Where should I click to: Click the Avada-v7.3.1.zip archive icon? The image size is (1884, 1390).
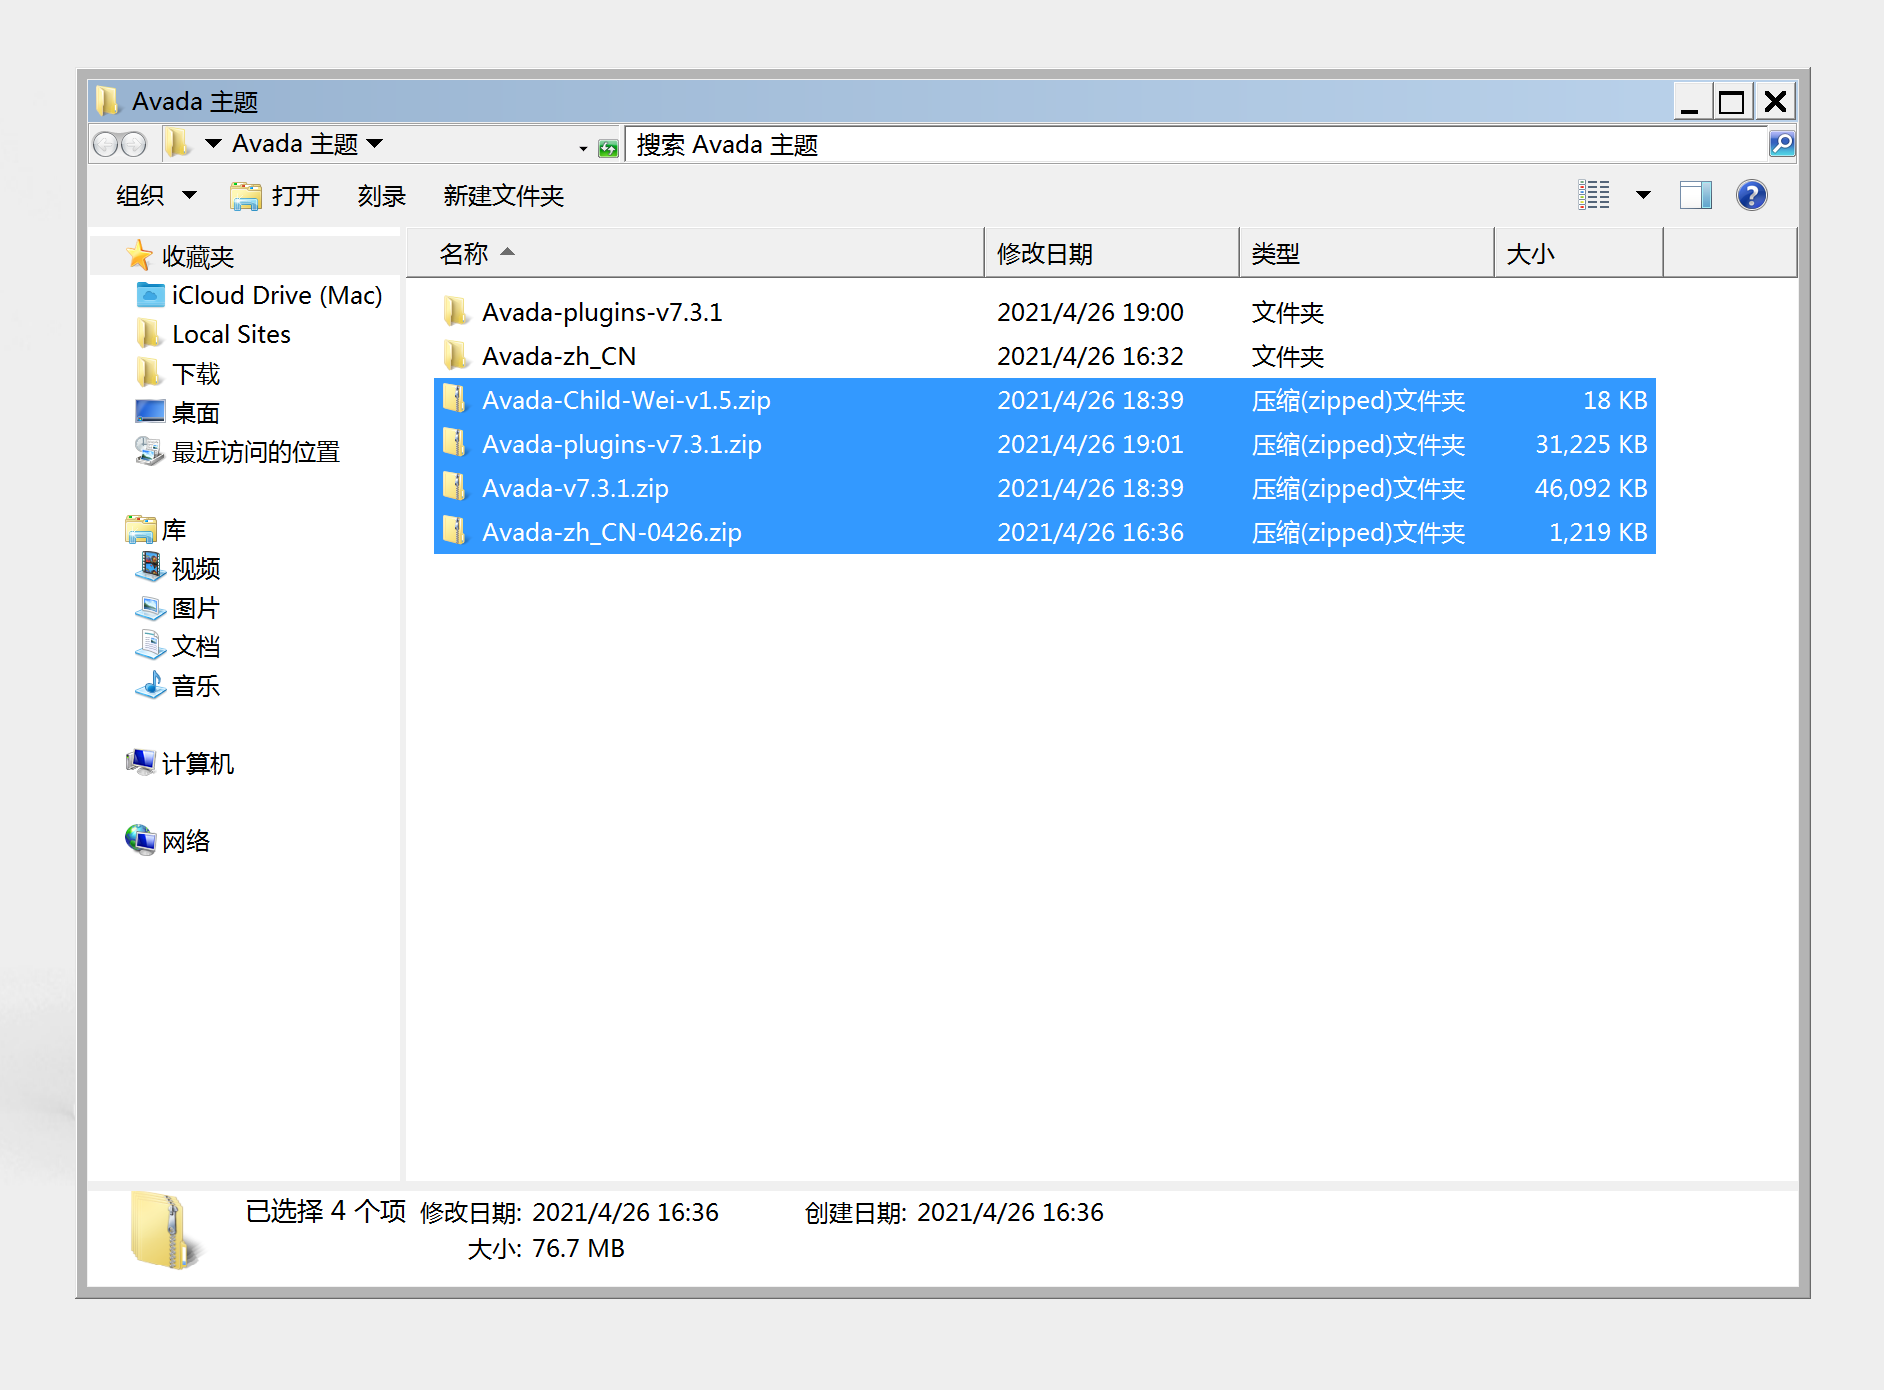pyautogui.click(x=456, y=488)
